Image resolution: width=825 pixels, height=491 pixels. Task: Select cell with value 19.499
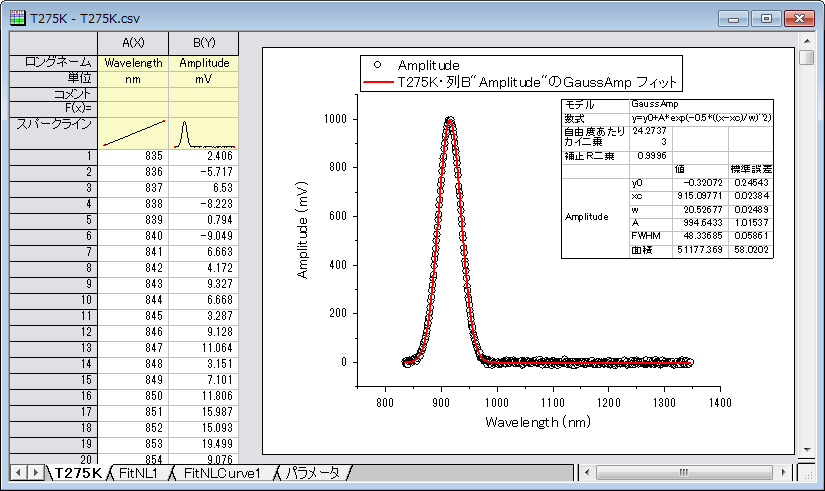coord(204,444)
